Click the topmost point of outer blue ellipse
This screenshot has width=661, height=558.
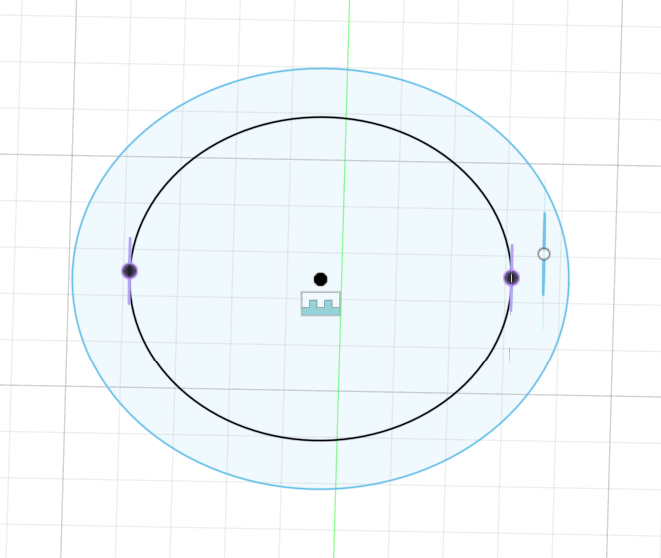(320, 69)
